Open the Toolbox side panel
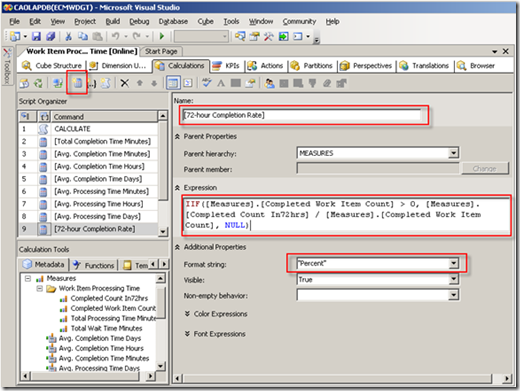 point(7,66)
